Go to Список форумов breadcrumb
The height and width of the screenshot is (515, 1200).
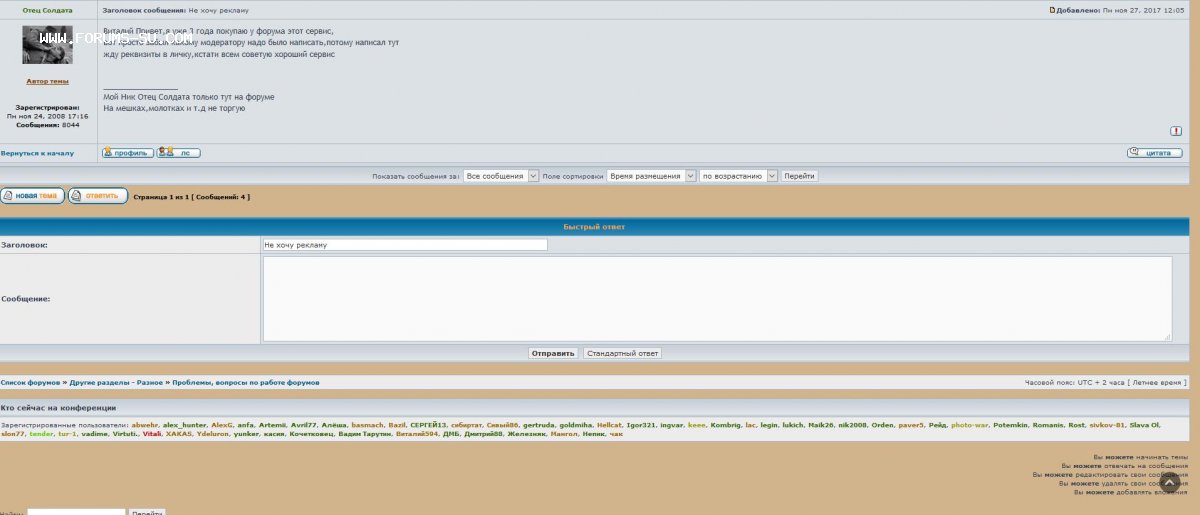pos(30,383)
